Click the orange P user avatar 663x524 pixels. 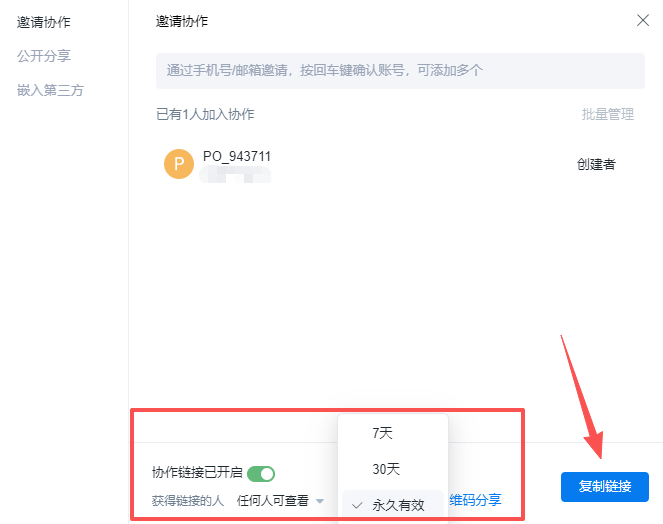coord(179,164)
